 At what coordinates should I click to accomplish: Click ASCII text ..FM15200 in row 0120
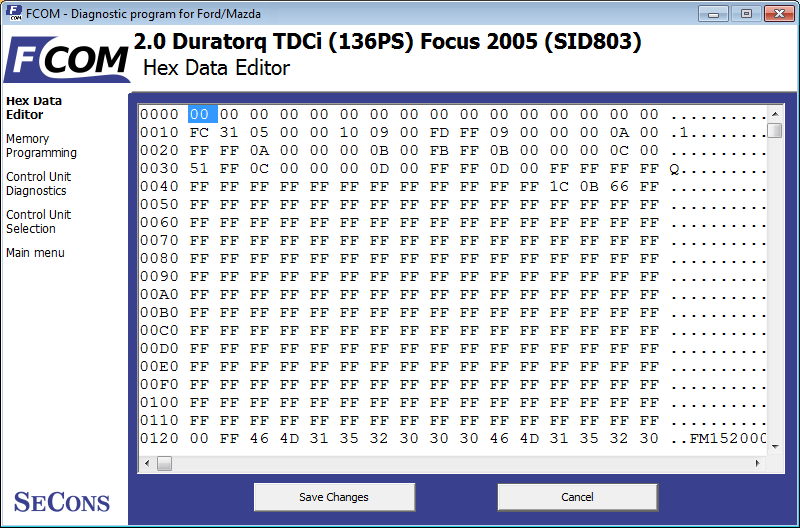pos(718,438)
